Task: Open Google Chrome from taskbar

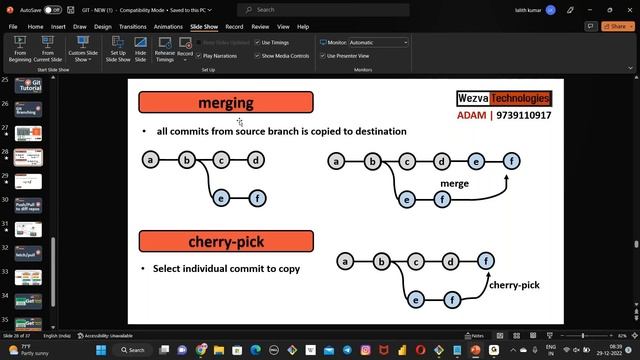Action: 201,350
